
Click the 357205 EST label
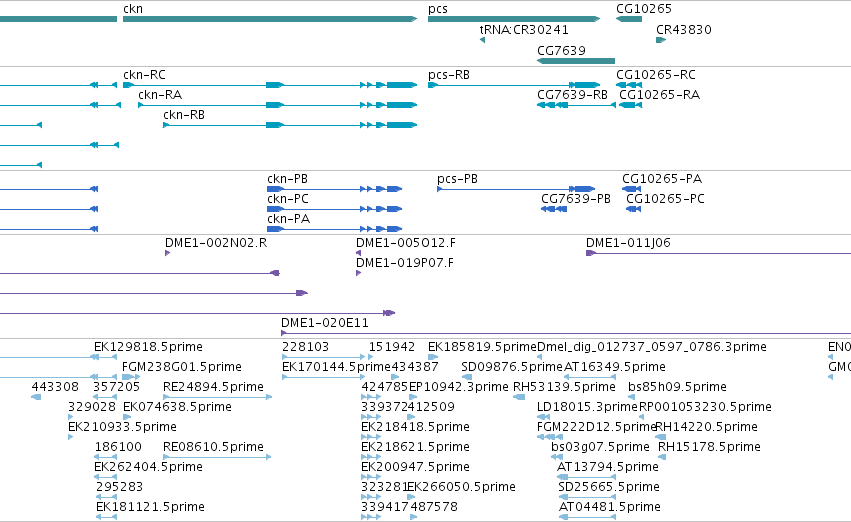(117, 386)
